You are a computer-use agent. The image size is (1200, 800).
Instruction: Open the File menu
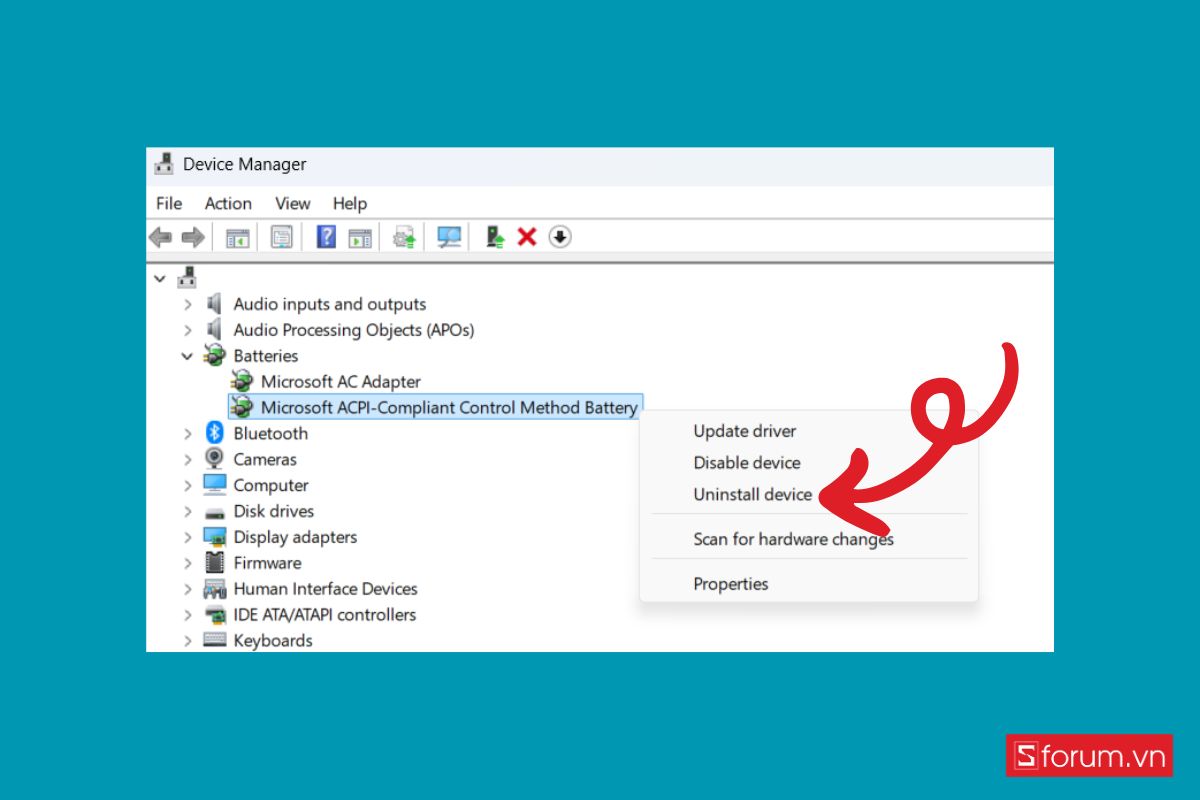[169, 203]
